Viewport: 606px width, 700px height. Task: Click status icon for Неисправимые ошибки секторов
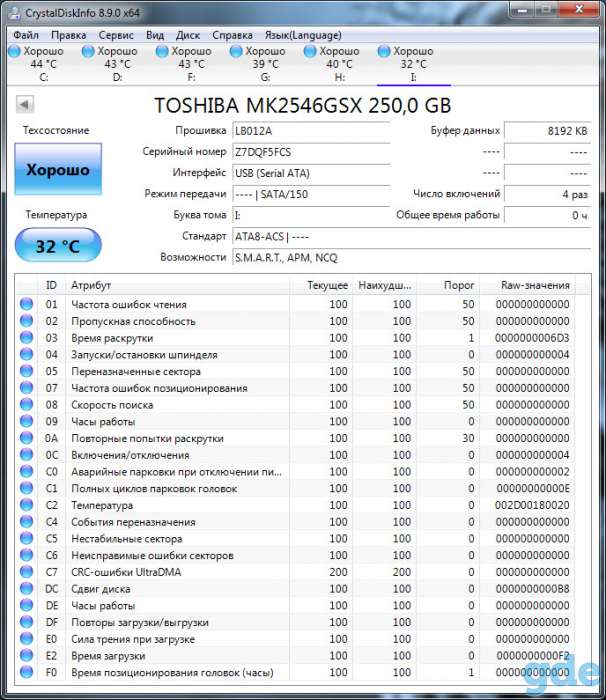point(27,555)
